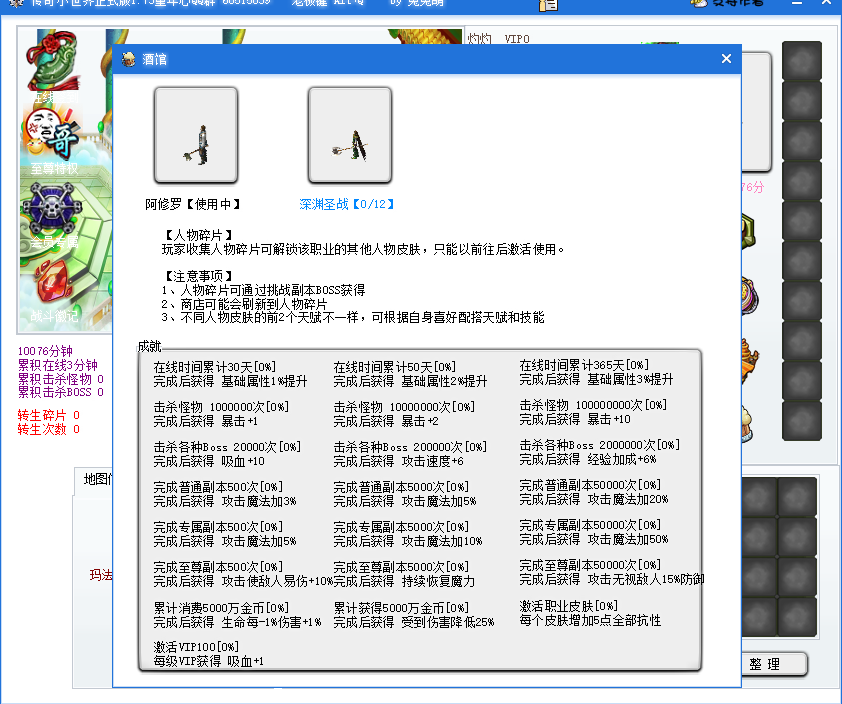Click the notepad icon in top title bar

[x=548, y=4]
